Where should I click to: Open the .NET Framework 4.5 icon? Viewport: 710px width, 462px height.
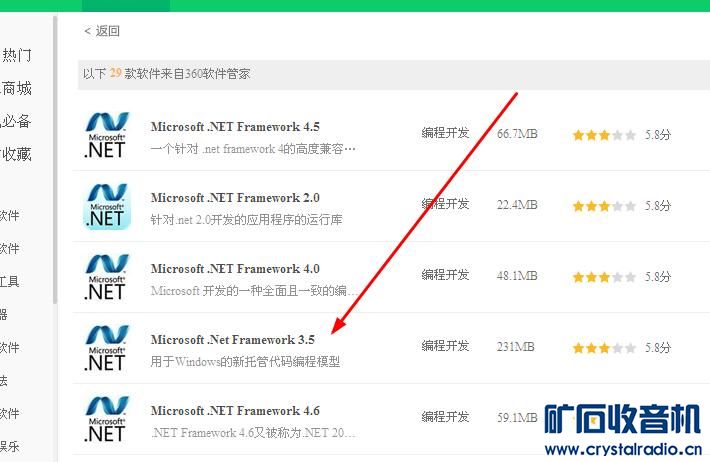(x=107, y=135)
